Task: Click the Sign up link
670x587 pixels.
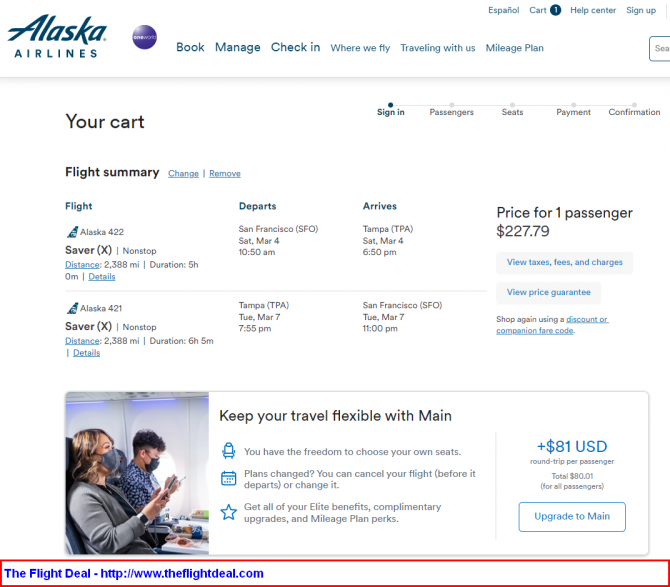Action: pyautogui.click(x=641, y=10)
